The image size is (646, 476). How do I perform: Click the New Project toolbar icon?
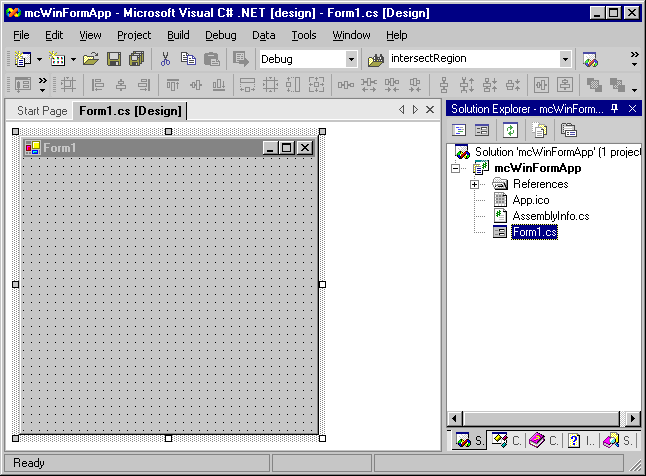23,59
